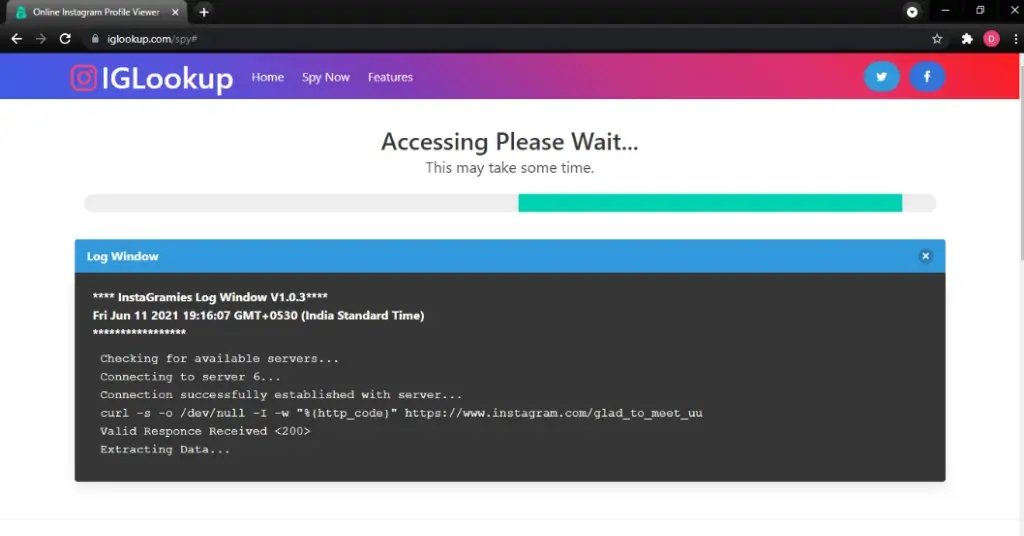Click the Twitter share button
This screenshot has width=1024, height=536.
pos(882,77)
